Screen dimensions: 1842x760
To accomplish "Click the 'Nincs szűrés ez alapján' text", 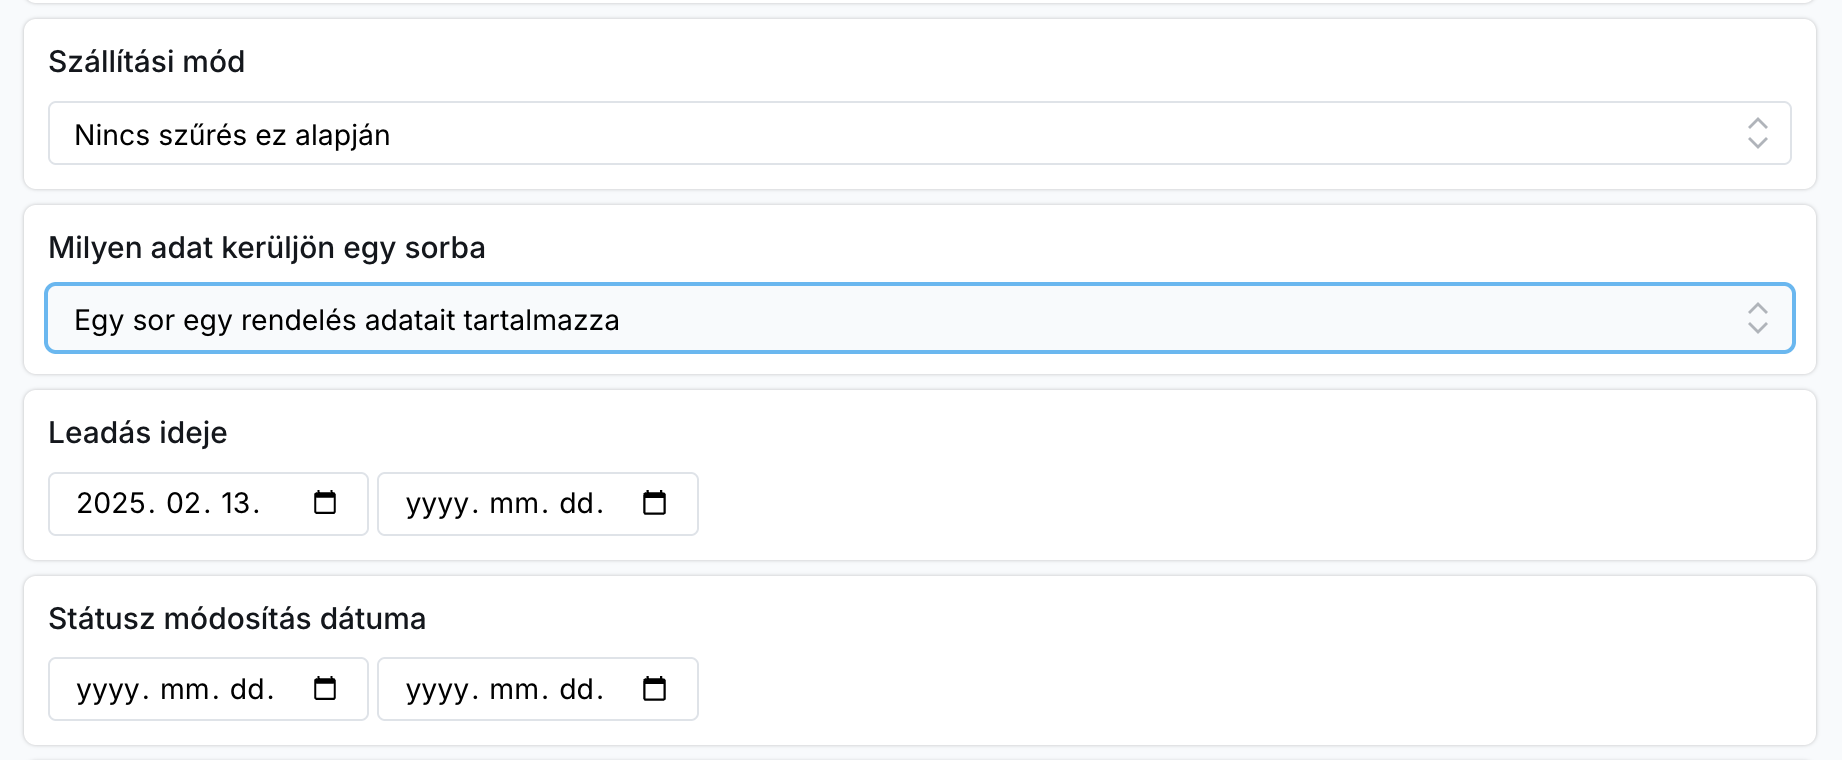I will click(228, 136).
